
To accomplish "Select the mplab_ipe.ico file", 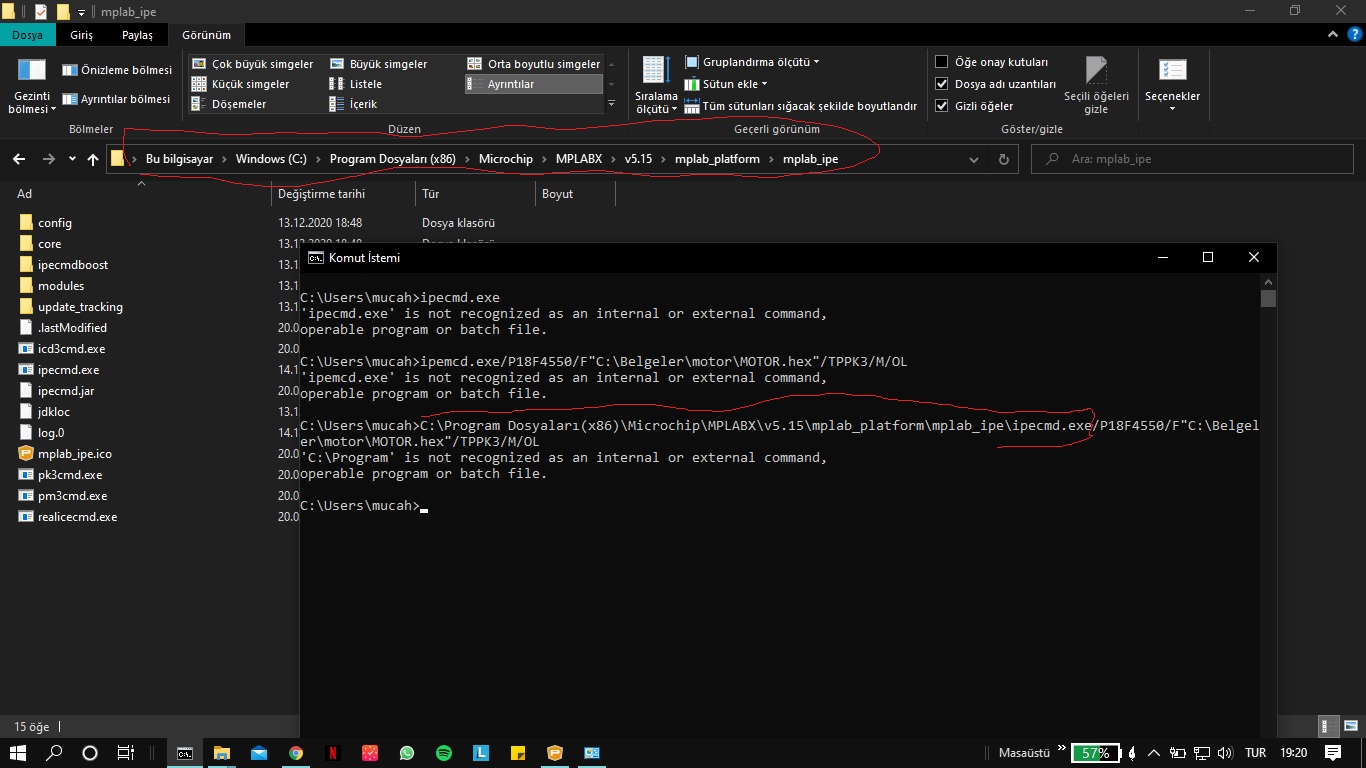I will (x=67, y=454).
